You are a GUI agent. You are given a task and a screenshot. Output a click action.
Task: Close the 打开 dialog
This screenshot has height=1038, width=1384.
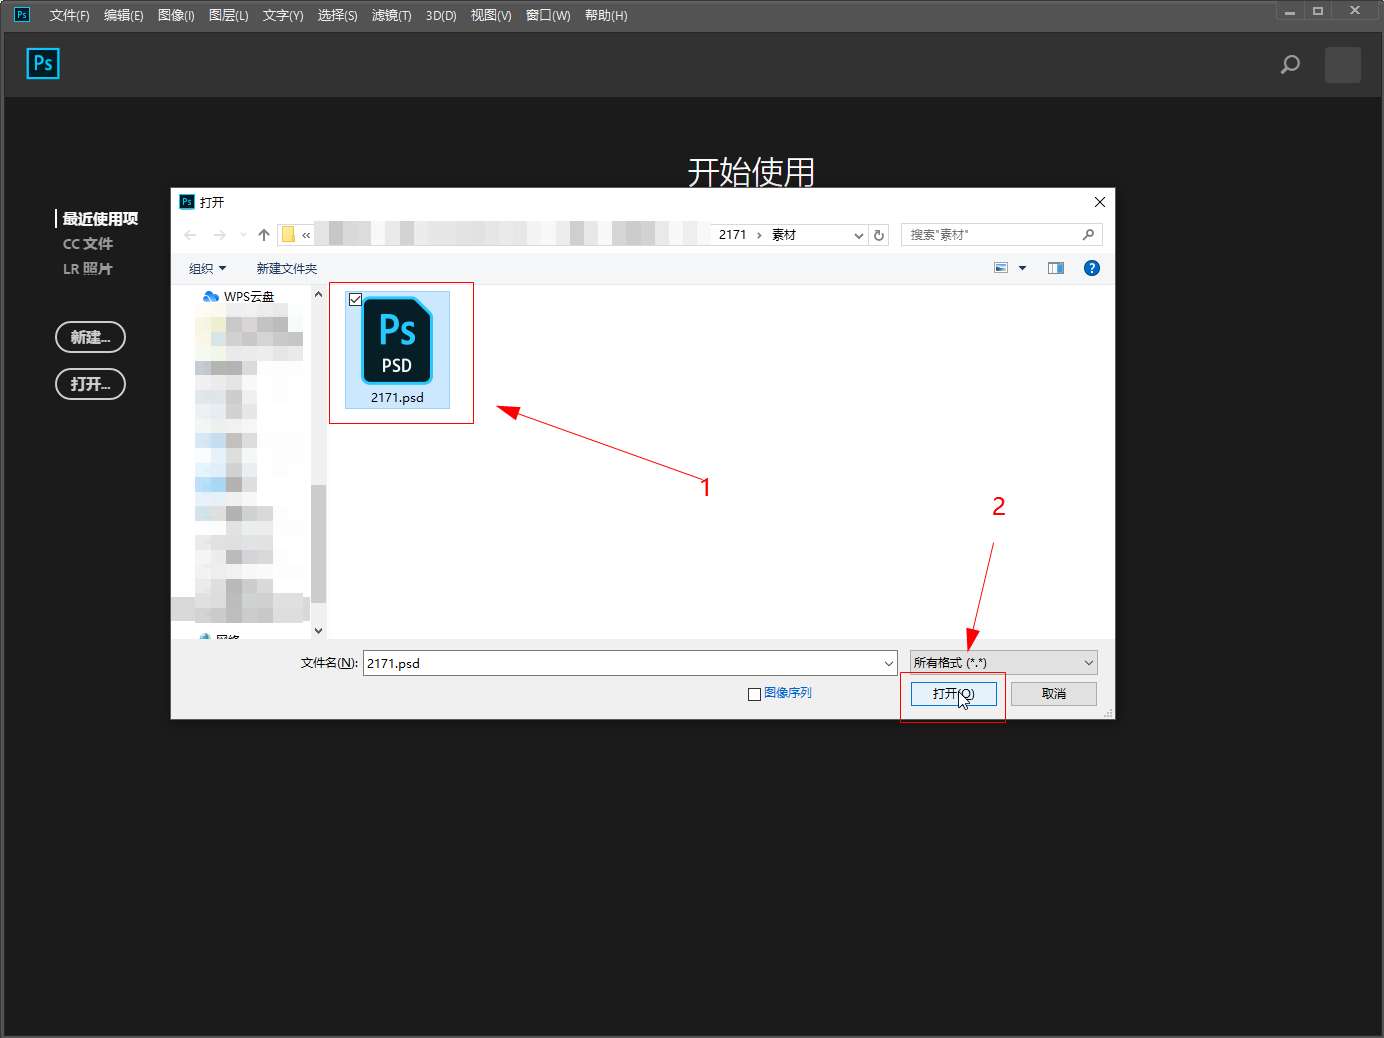1100,202
